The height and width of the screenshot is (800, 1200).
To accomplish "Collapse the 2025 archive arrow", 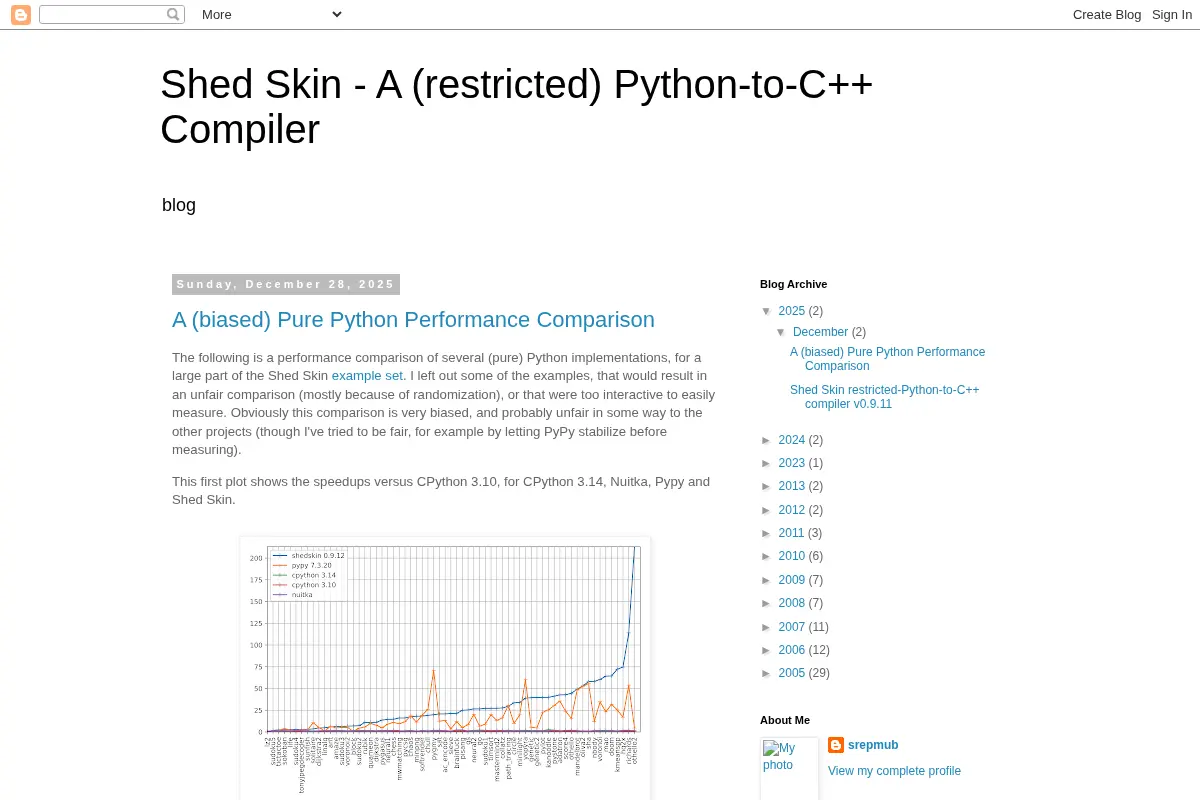I will click(x=767, y=311).
